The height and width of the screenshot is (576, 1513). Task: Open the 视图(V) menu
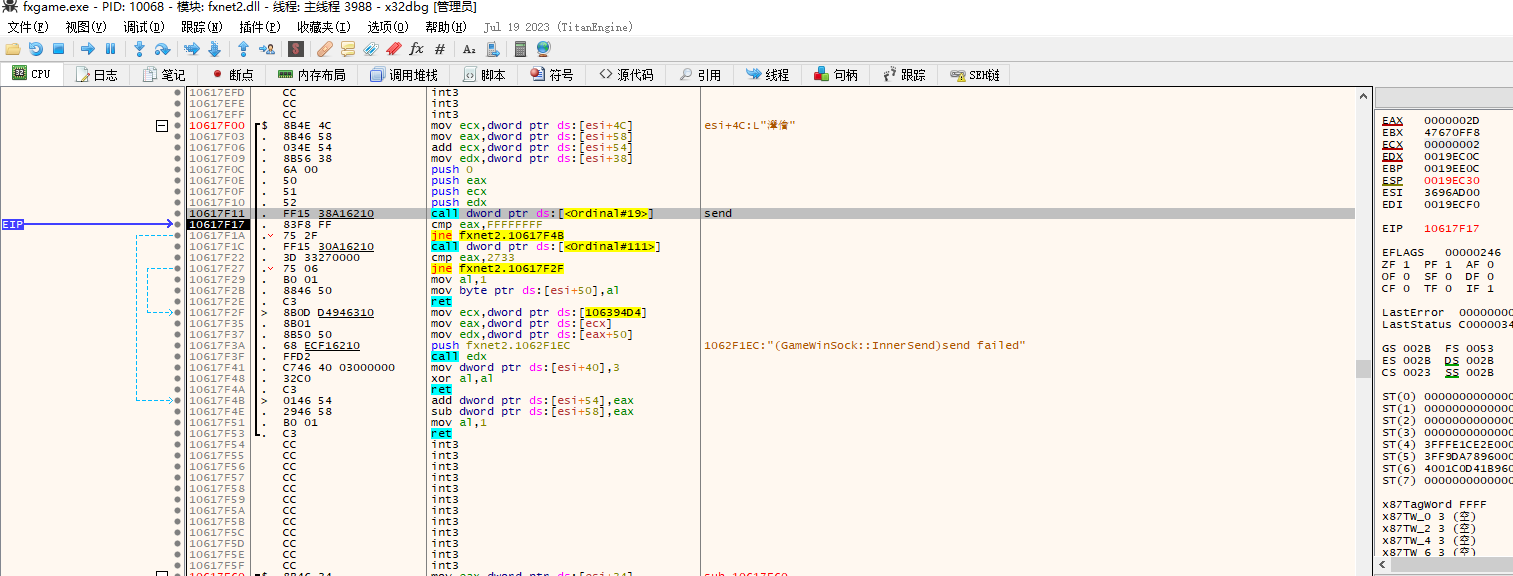pyautogui.click(x=86, y=27)
